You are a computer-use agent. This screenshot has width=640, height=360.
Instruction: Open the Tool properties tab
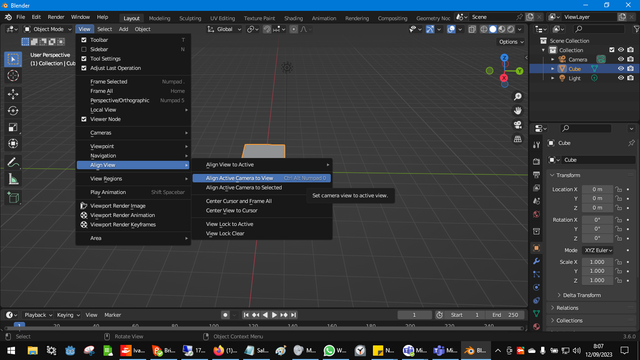537,145
